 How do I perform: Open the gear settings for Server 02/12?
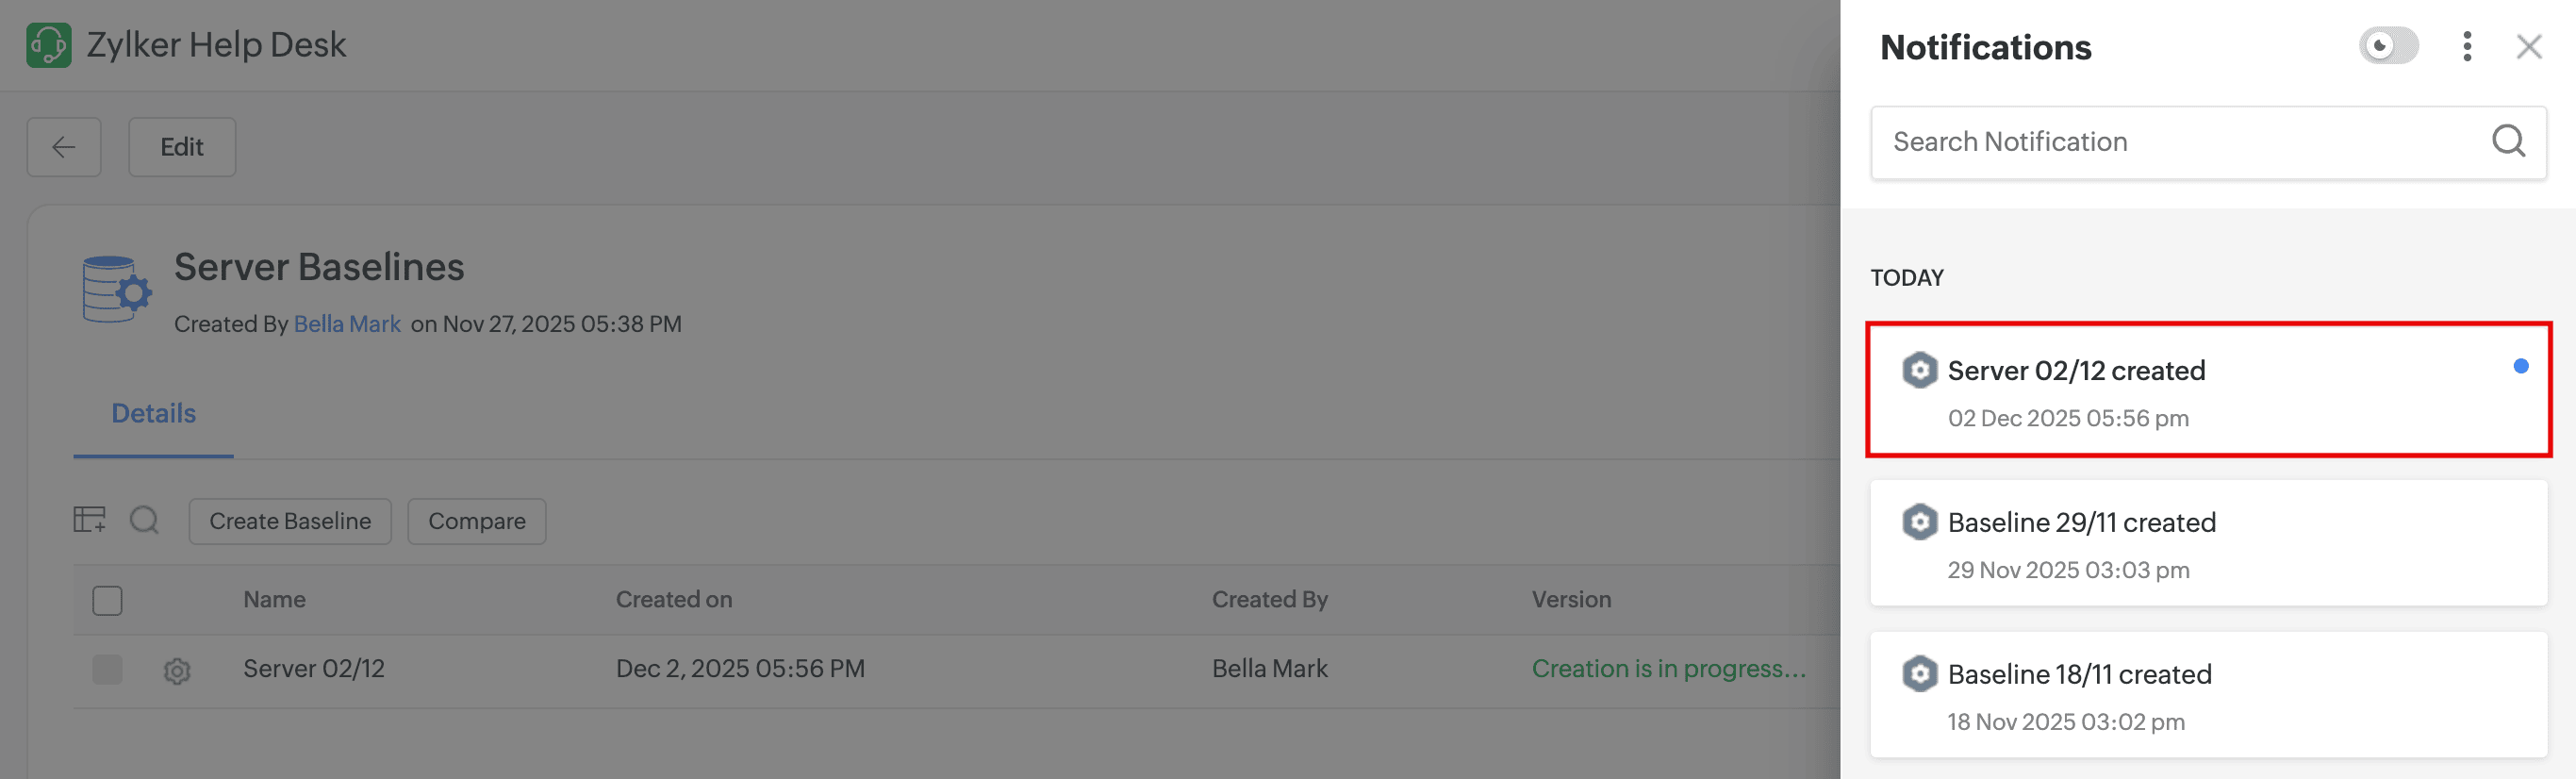tap(177, 670)
